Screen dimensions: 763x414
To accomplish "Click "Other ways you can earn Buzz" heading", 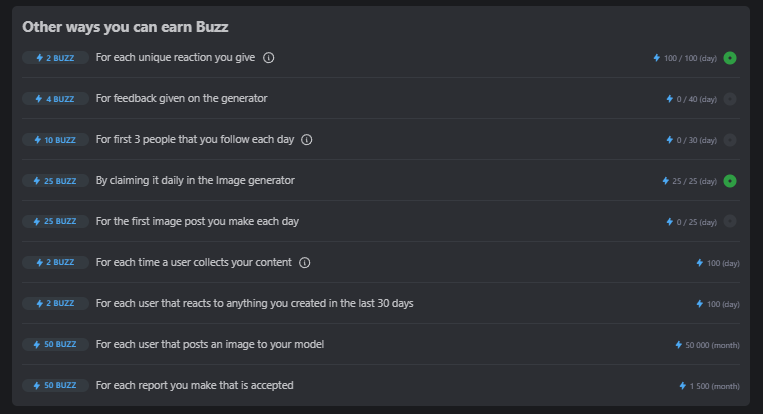I will click(125, 27).
